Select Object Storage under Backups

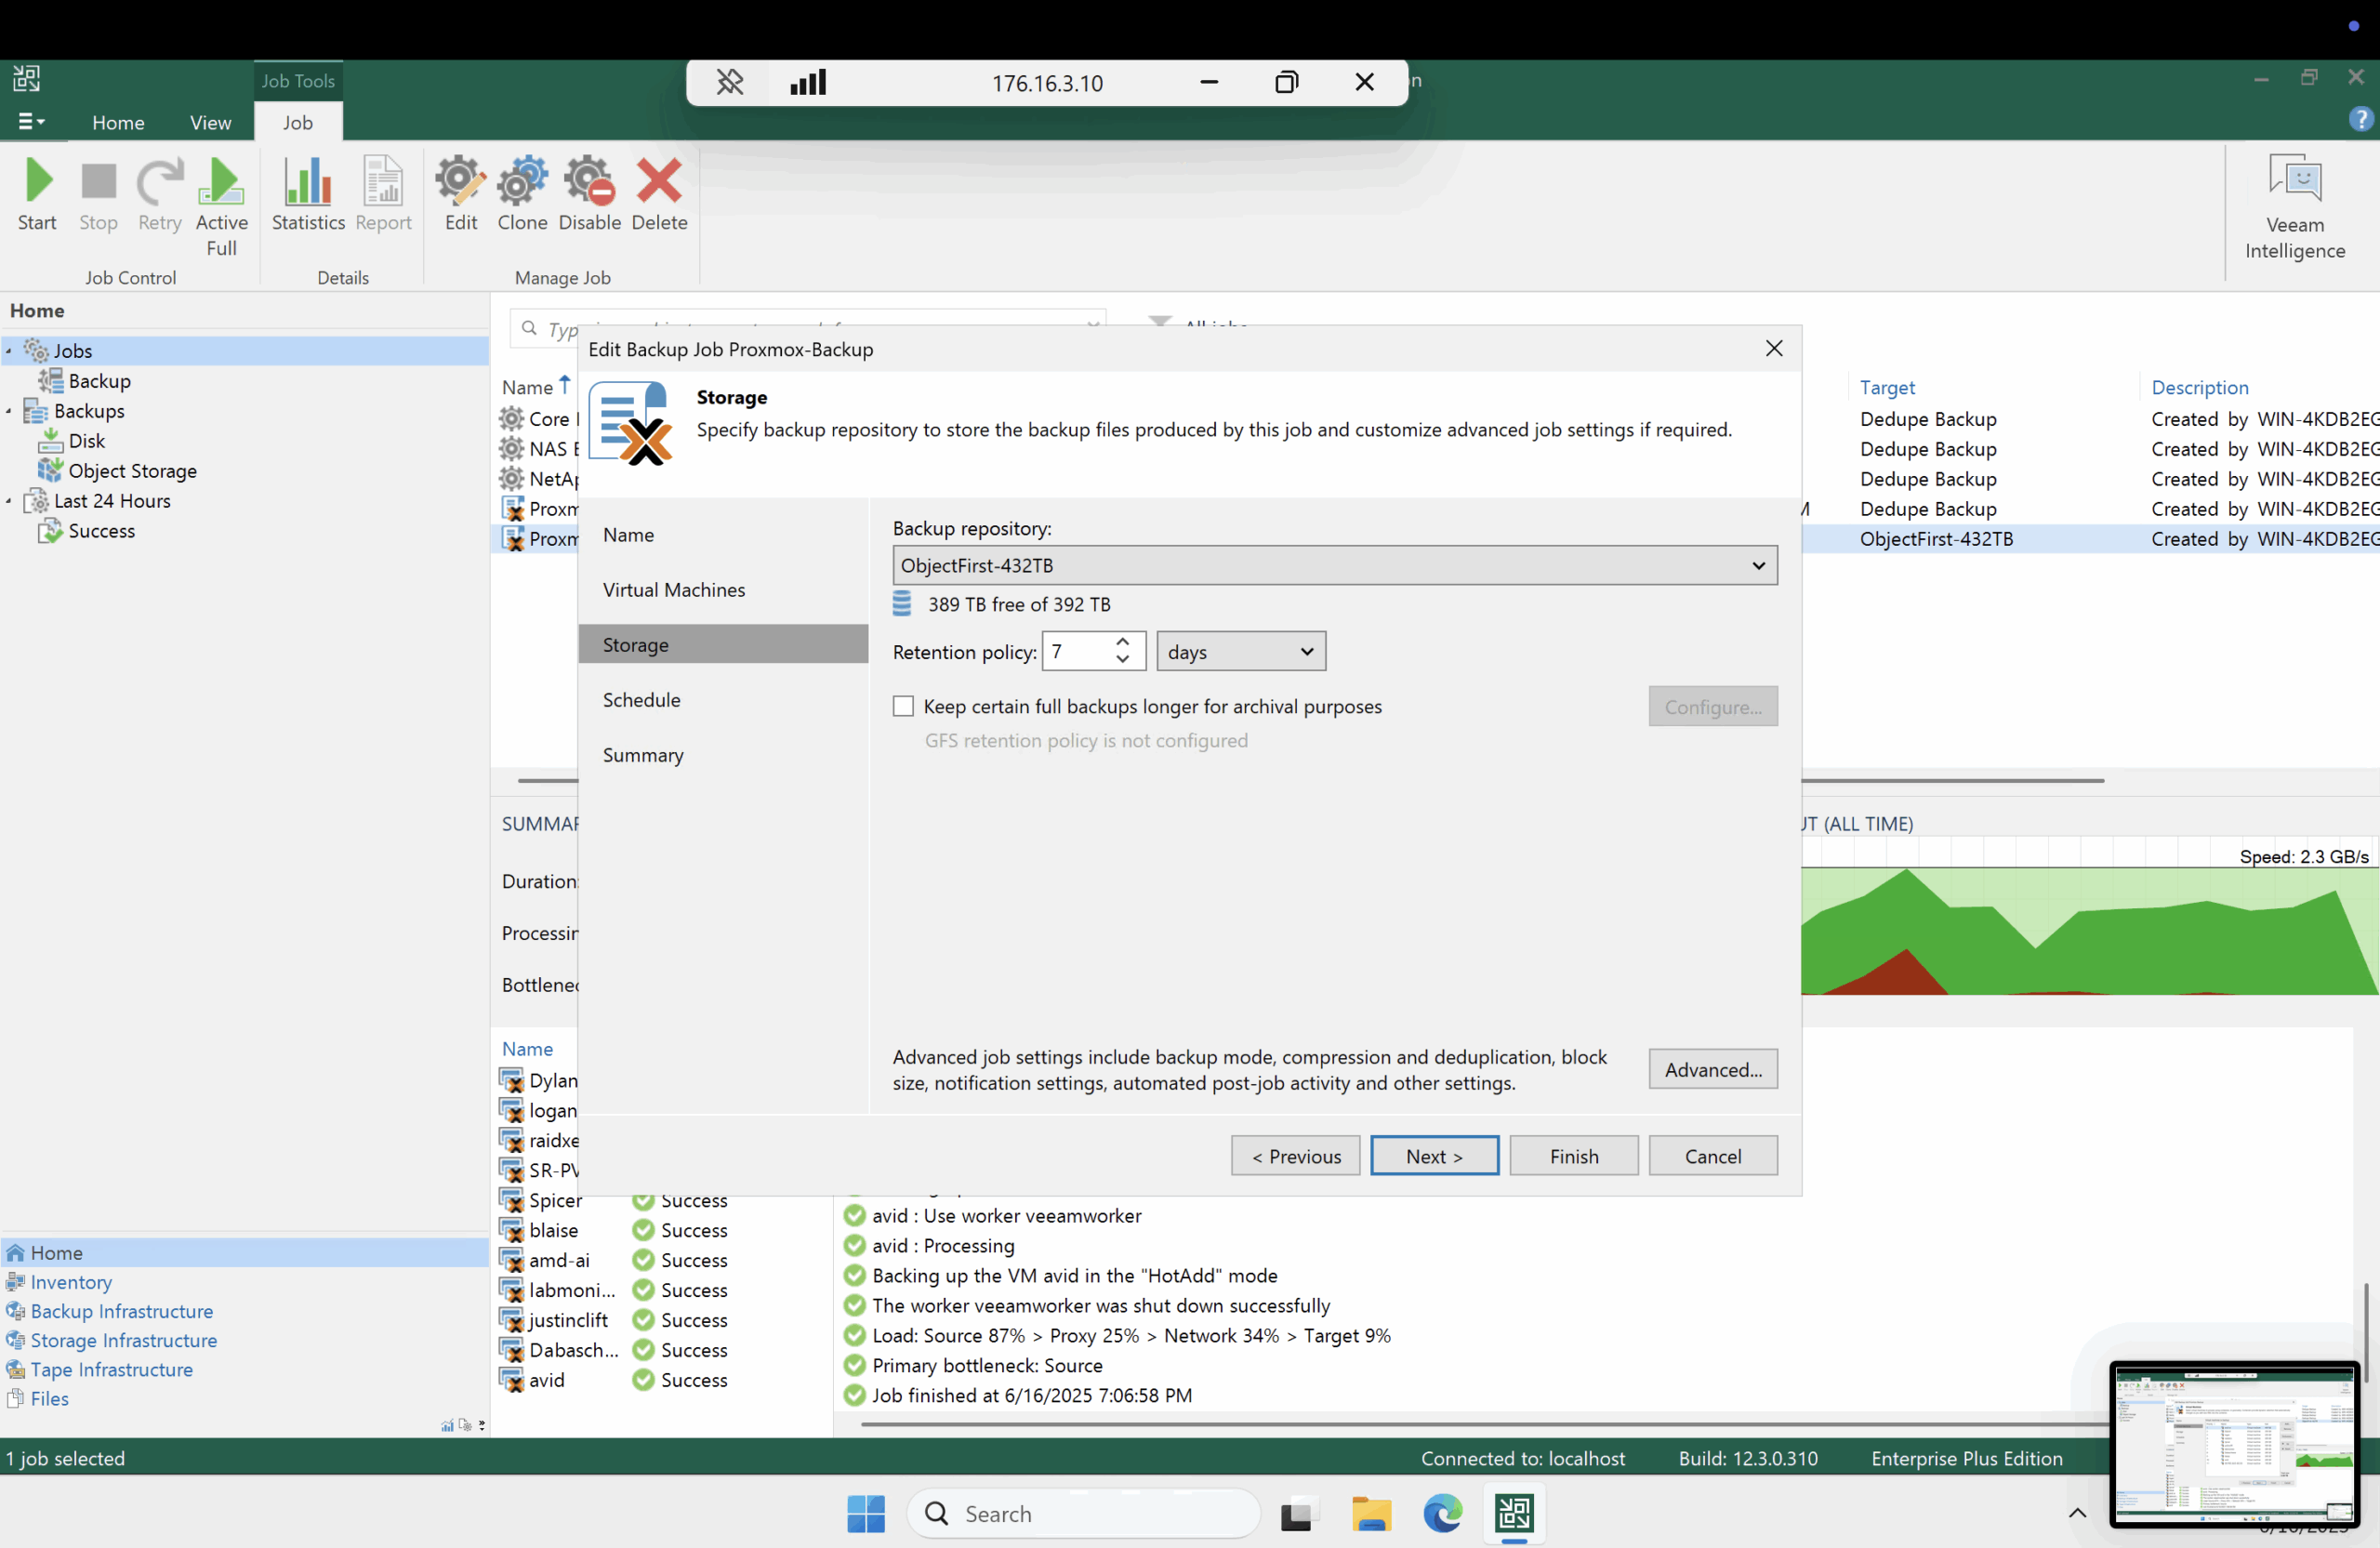[x=132, y=471]
